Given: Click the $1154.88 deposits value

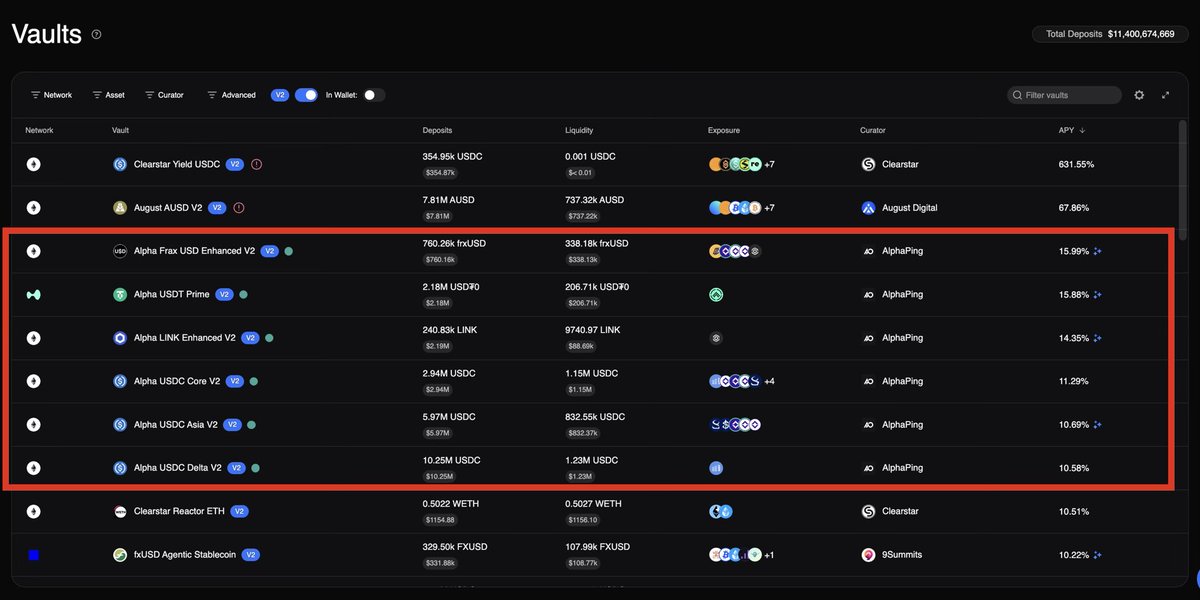Looking at the screenshot, I should (x=440, y=520).
